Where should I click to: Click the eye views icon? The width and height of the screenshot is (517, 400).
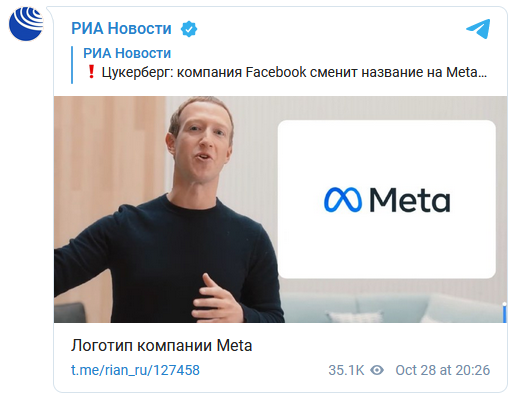coord(377,370)
